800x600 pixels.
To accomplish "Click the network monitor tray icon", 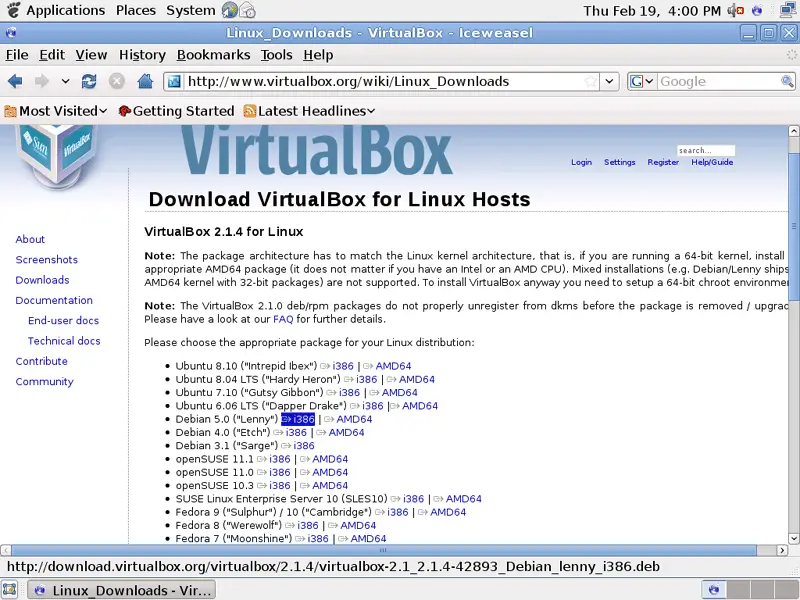I will 789,10.
